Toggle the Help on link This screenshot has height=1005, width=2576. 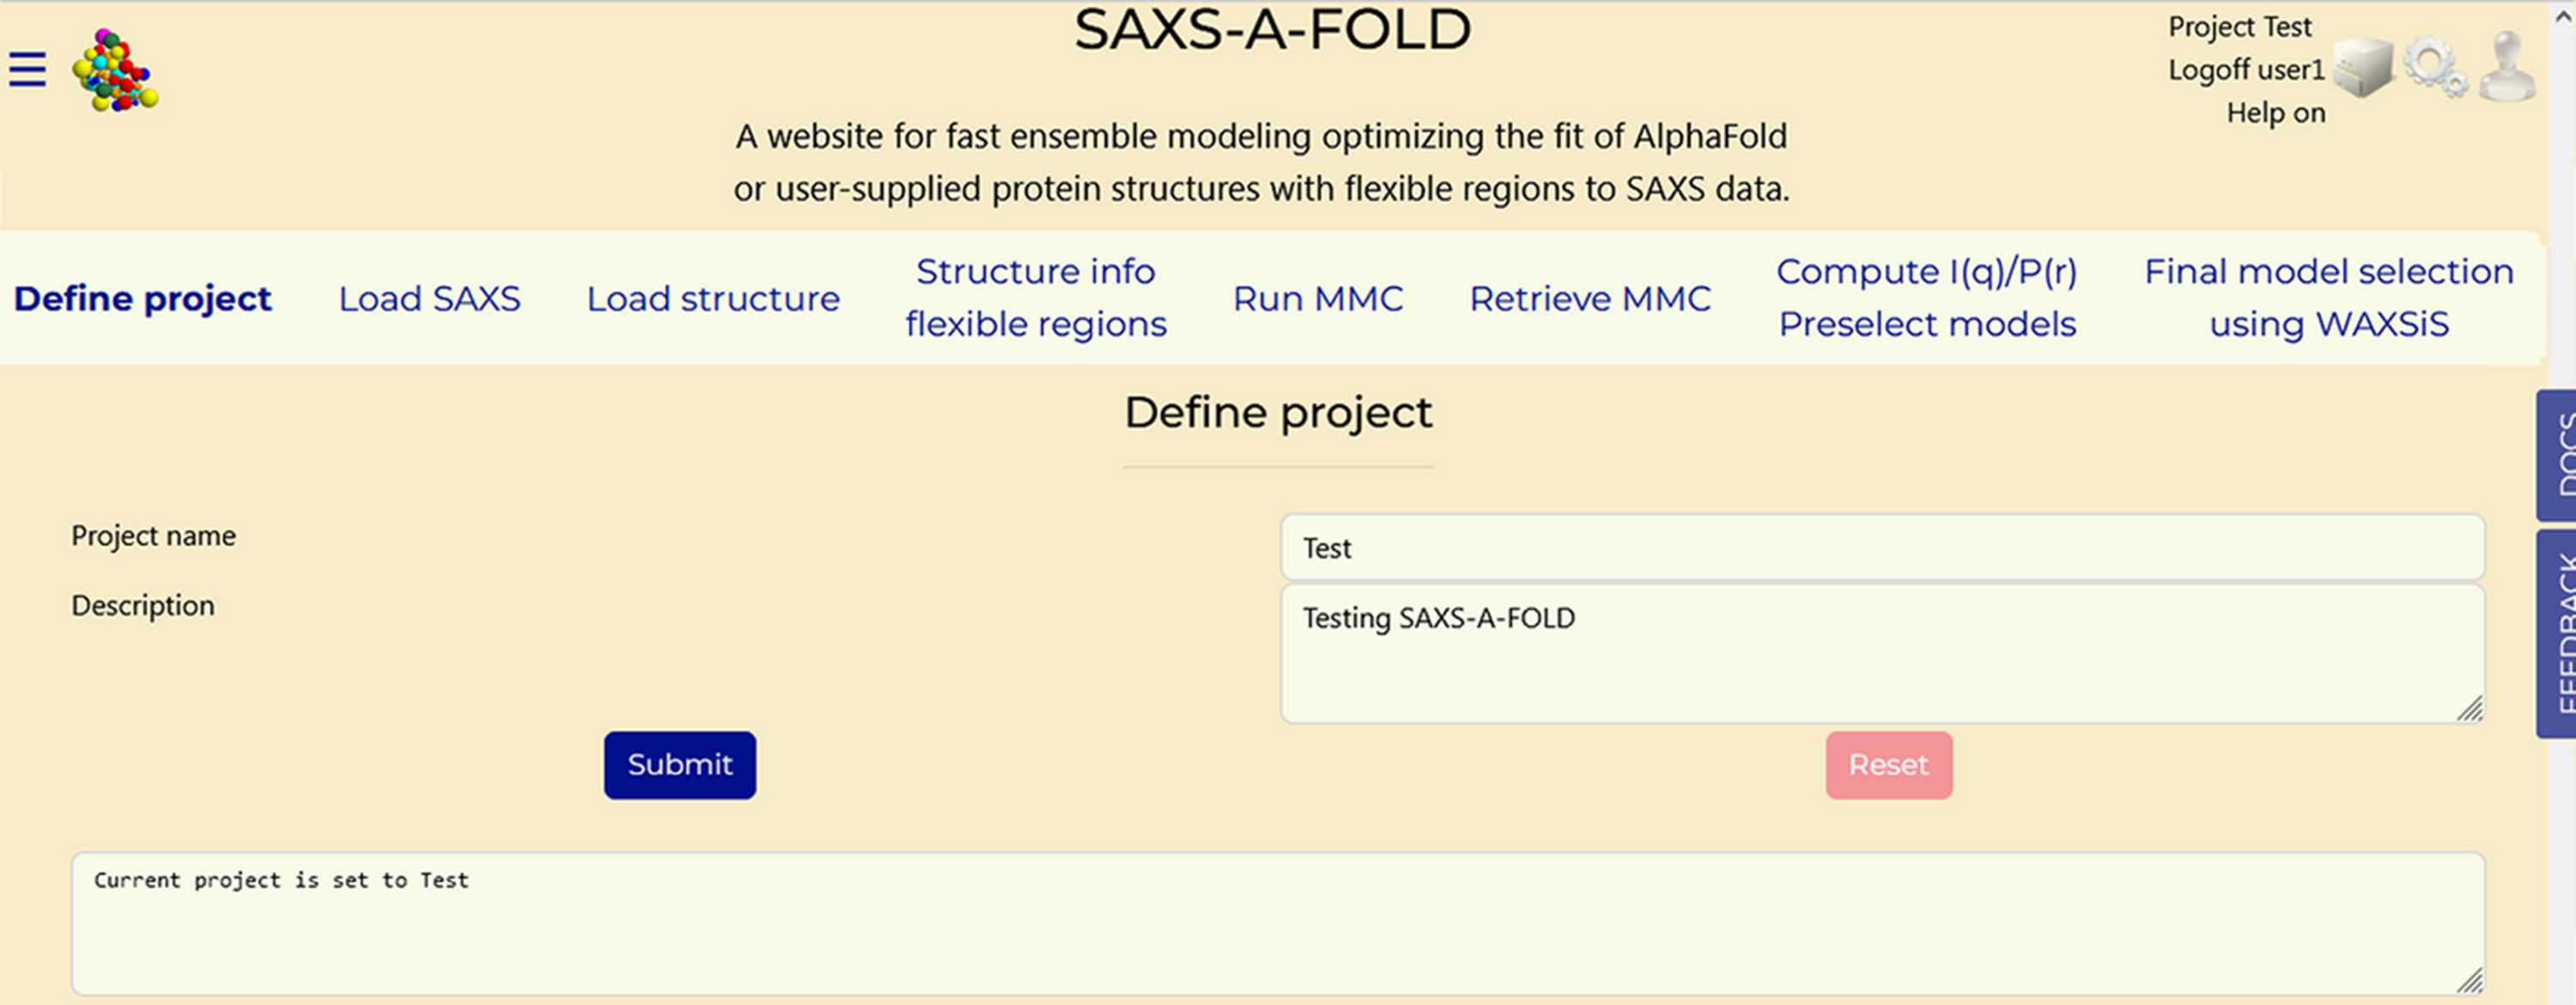pyautogui.click(x=2275, y=113)
